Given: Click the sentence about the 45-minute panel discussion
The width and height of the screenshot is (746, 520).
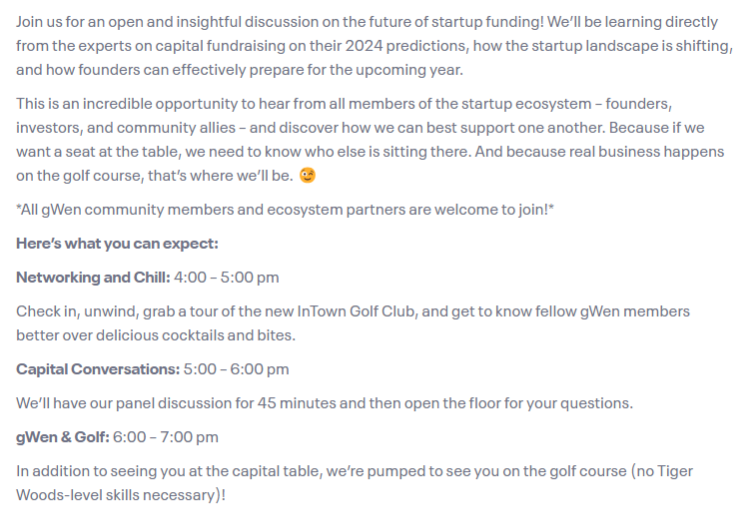Looking at the screenshot, I should tap(324, 403).
